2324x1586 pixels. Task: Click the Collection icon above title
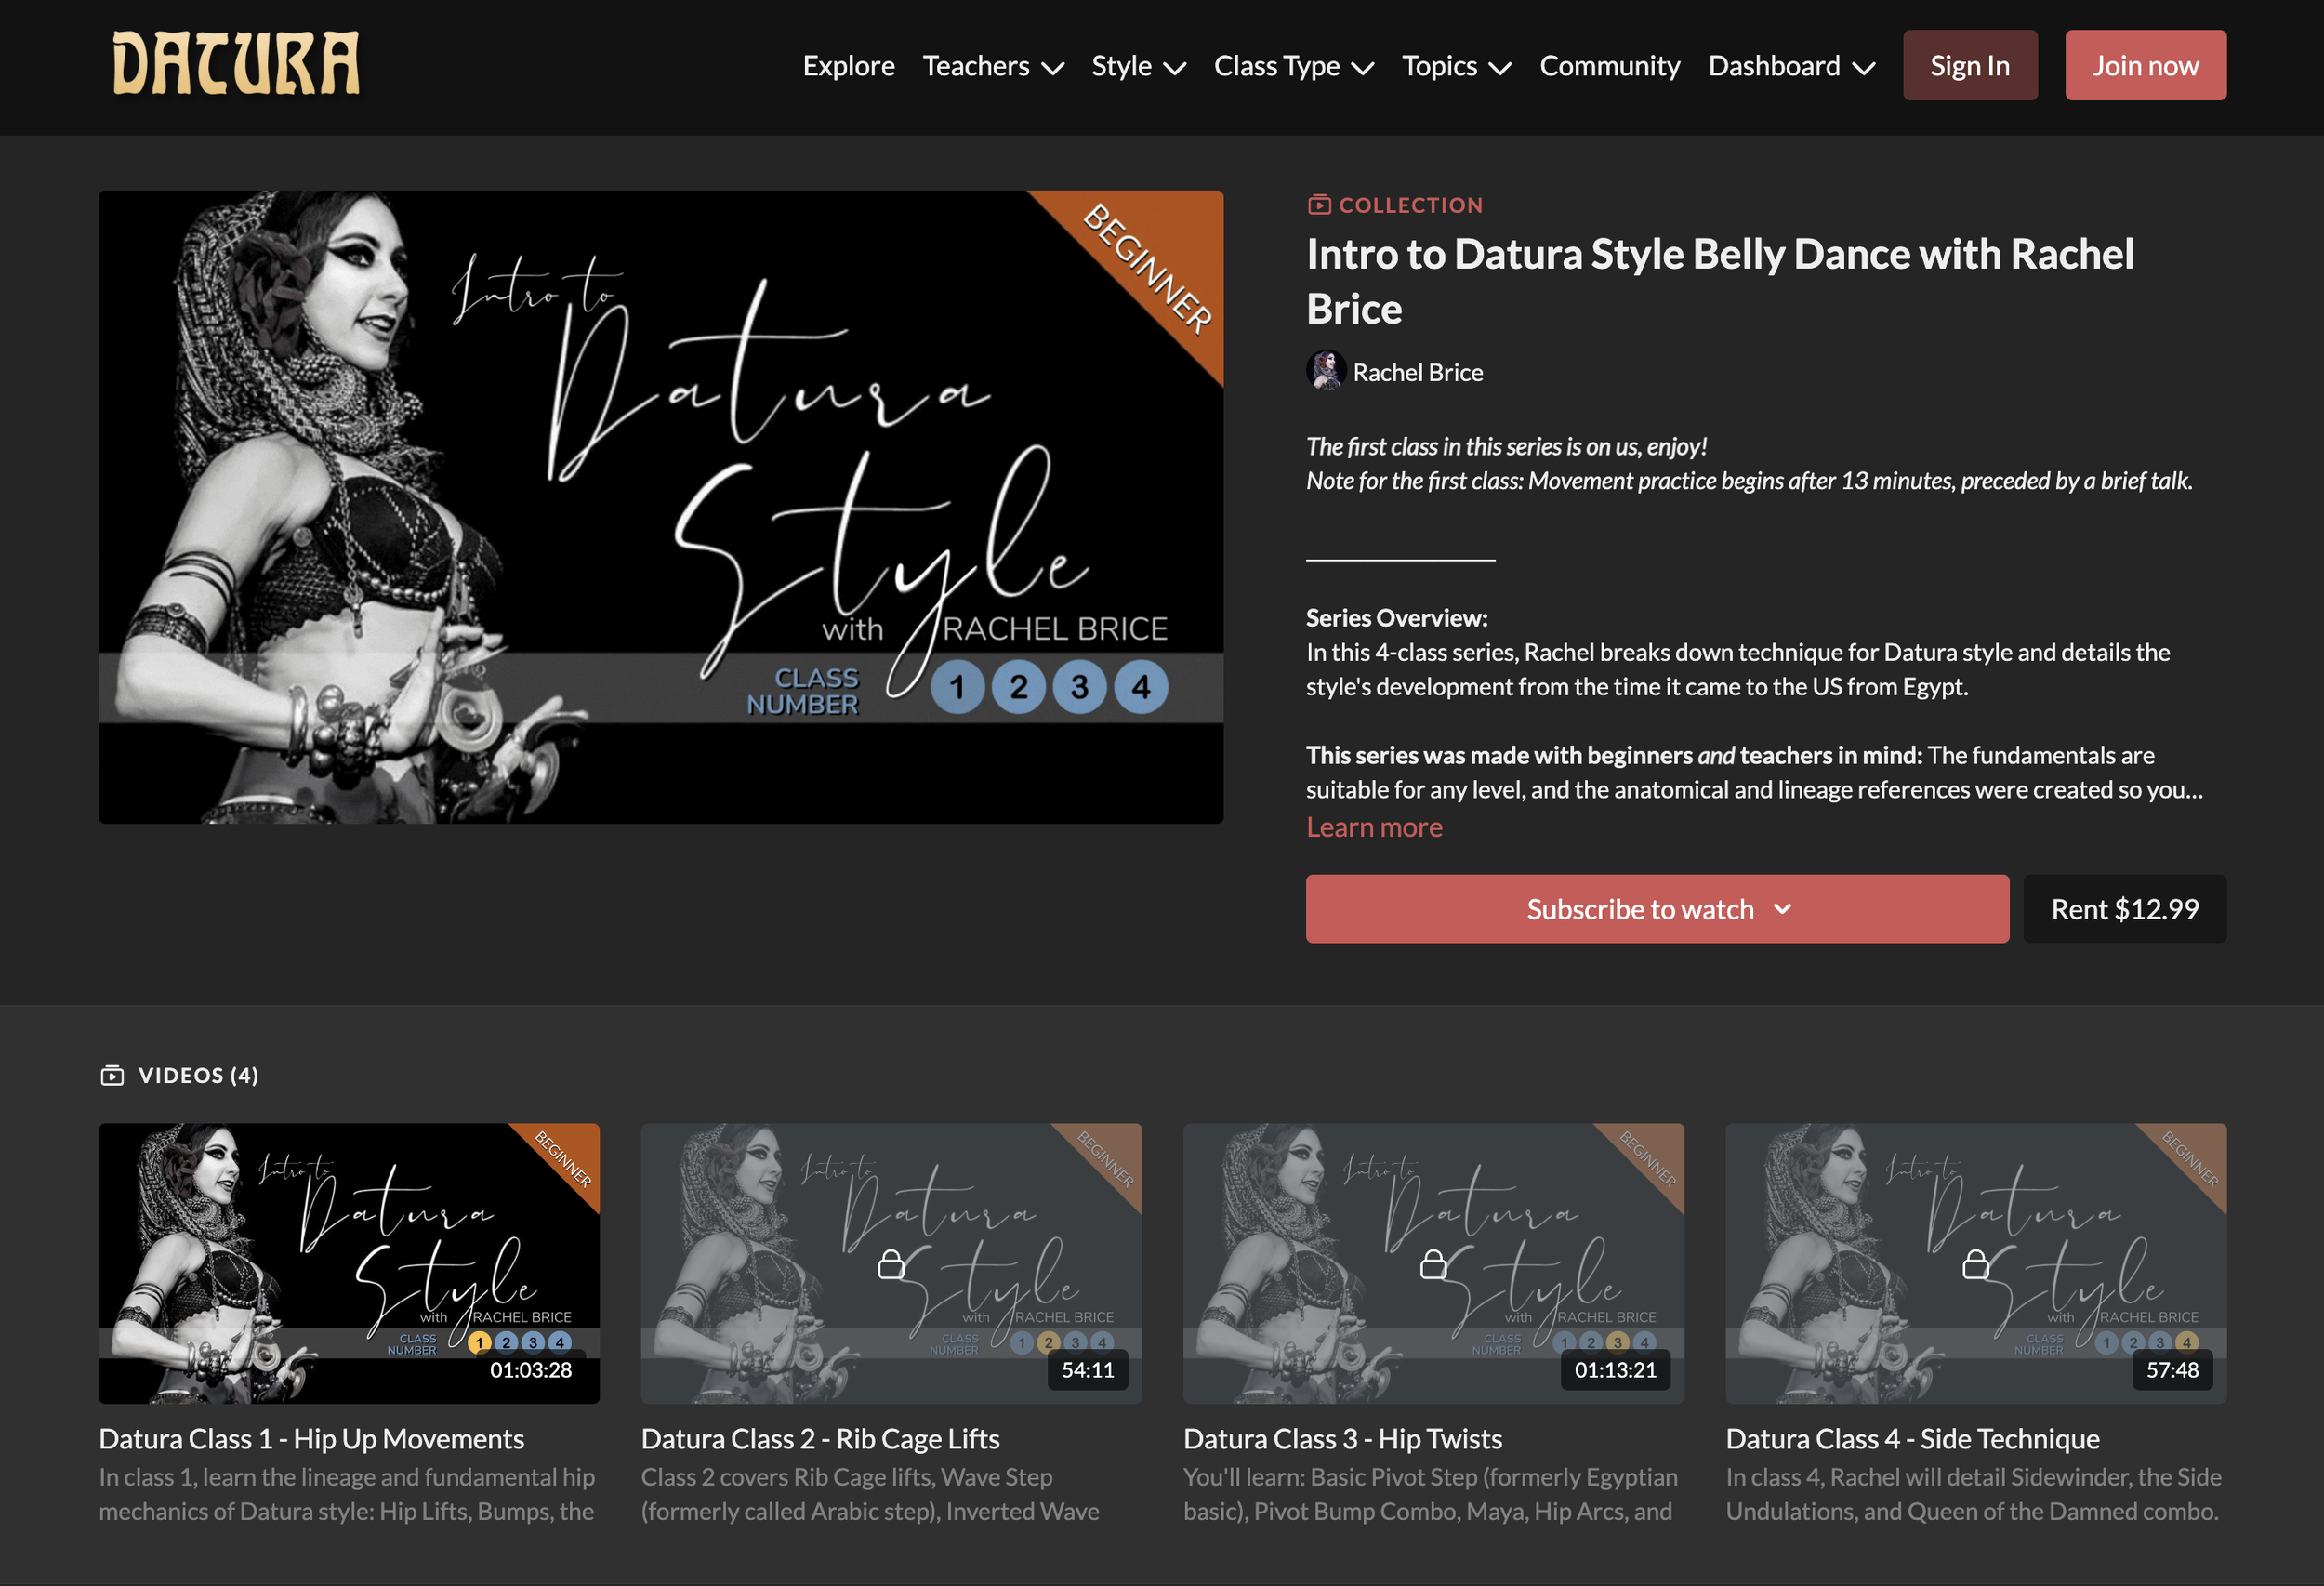point(1319,205)
